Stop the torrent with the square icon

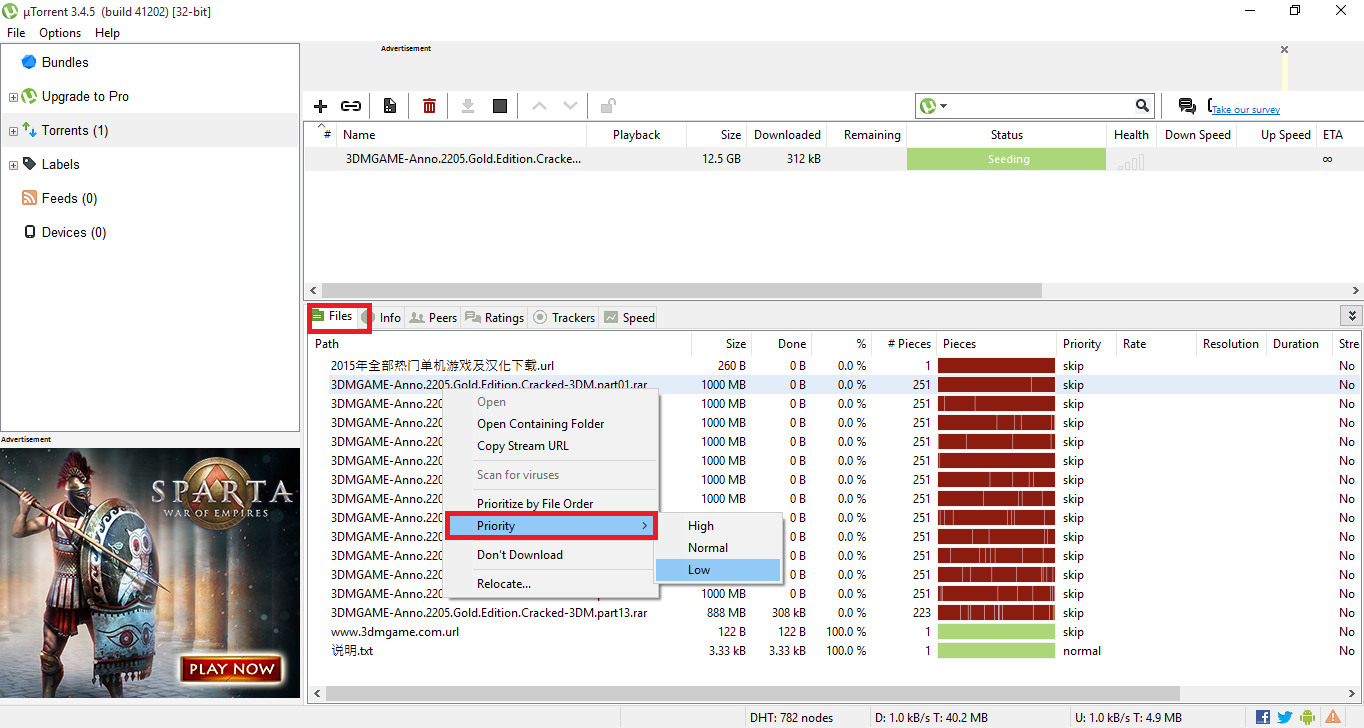tap(499, 105)
